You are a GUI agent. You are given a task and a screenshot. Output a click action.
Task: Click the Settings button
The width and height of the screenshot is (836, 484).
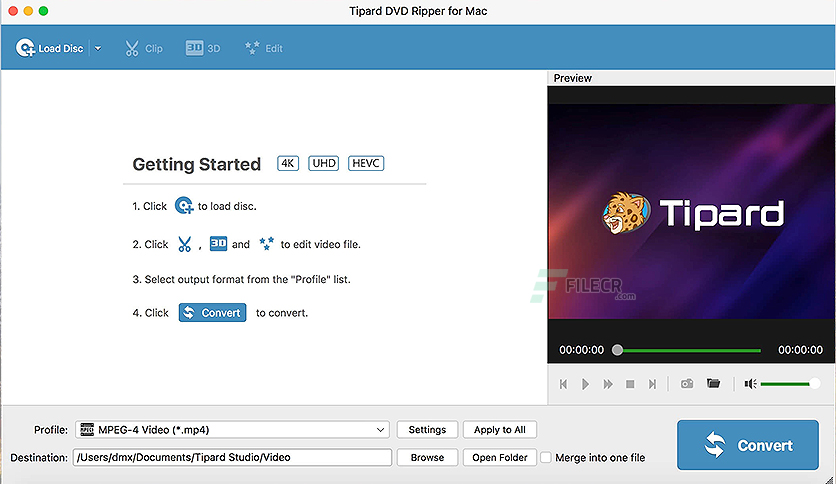click(x=427, y=430)
